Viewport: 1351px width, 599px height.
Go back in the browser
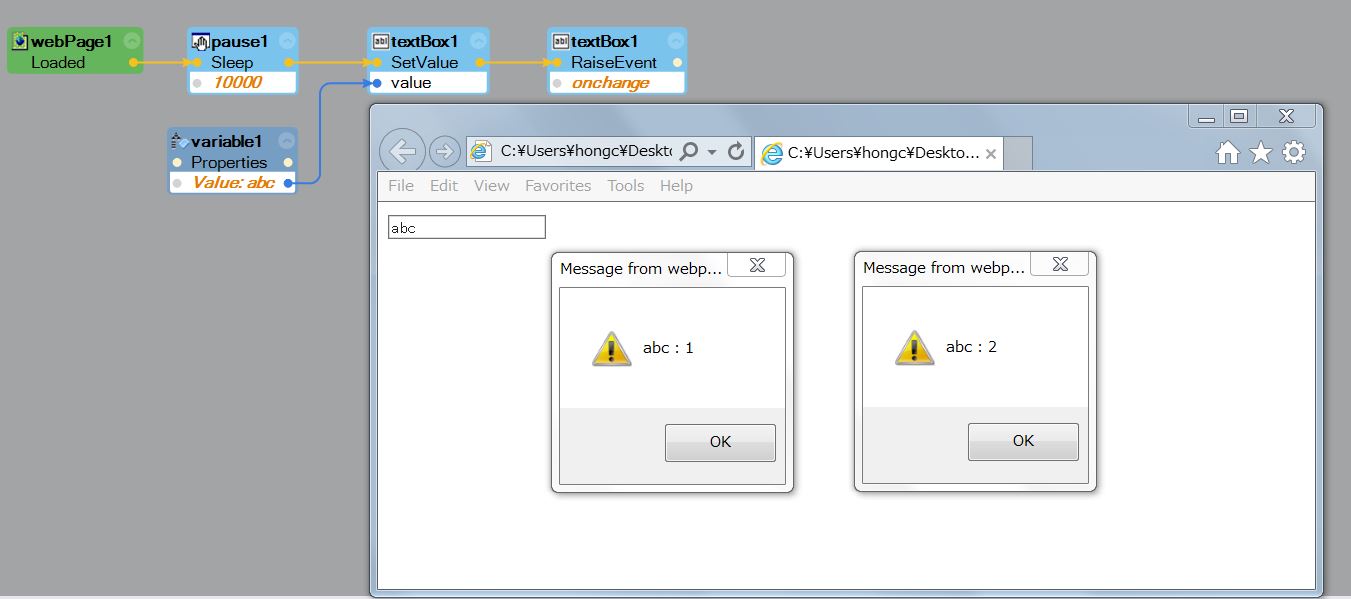click(402, 152)
